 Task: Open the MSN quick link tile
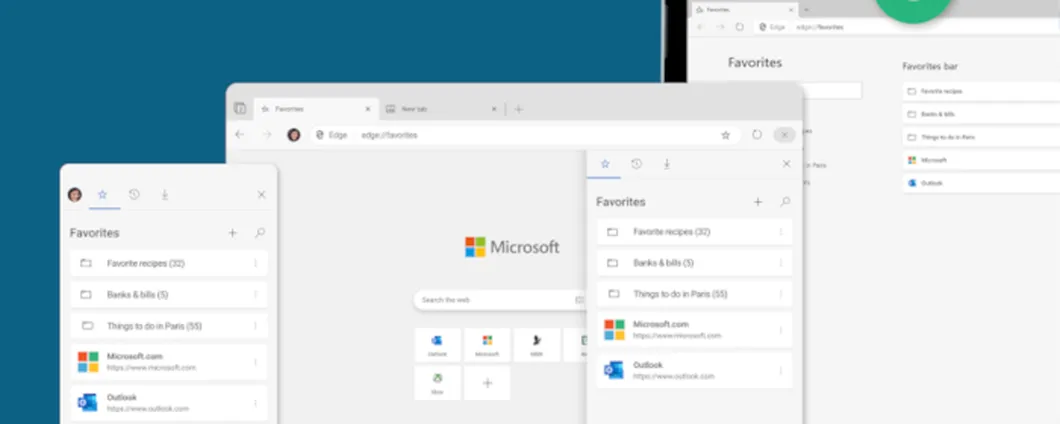[537, 345]
